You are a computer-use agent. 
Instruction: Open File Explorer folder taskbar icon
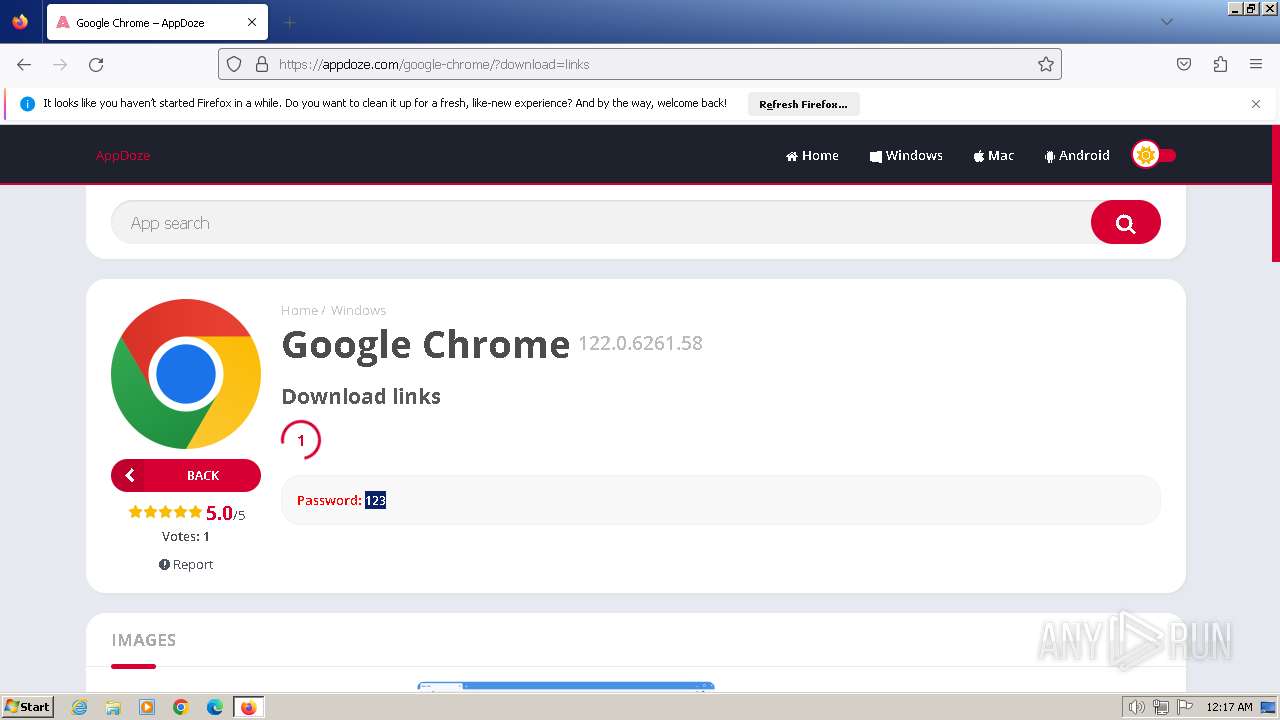coord(113,707)
